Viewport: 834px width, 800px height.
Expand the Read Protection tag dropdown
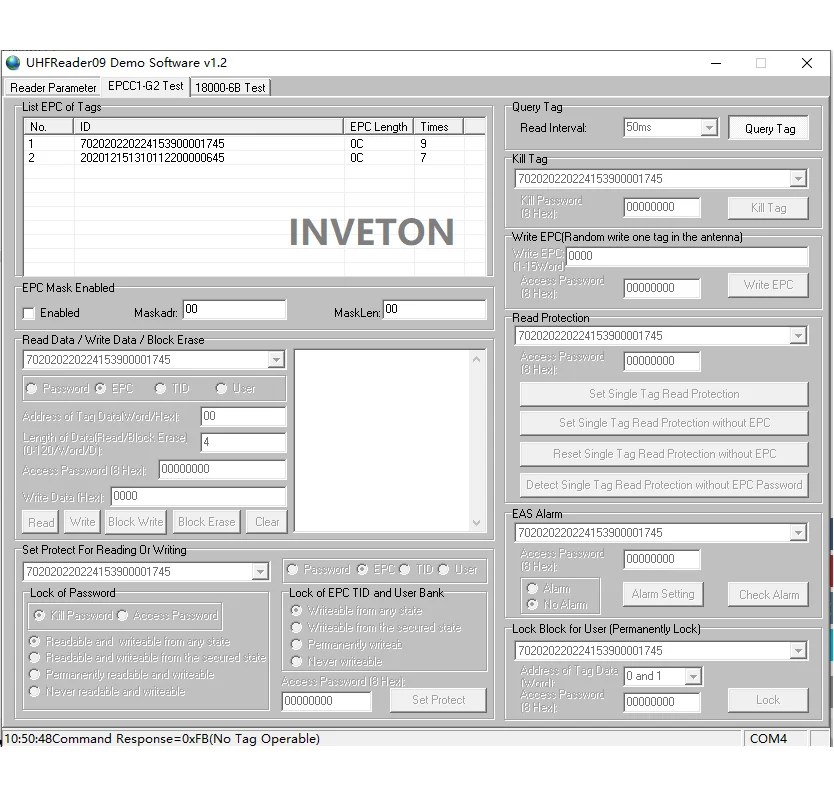[798, 336]
